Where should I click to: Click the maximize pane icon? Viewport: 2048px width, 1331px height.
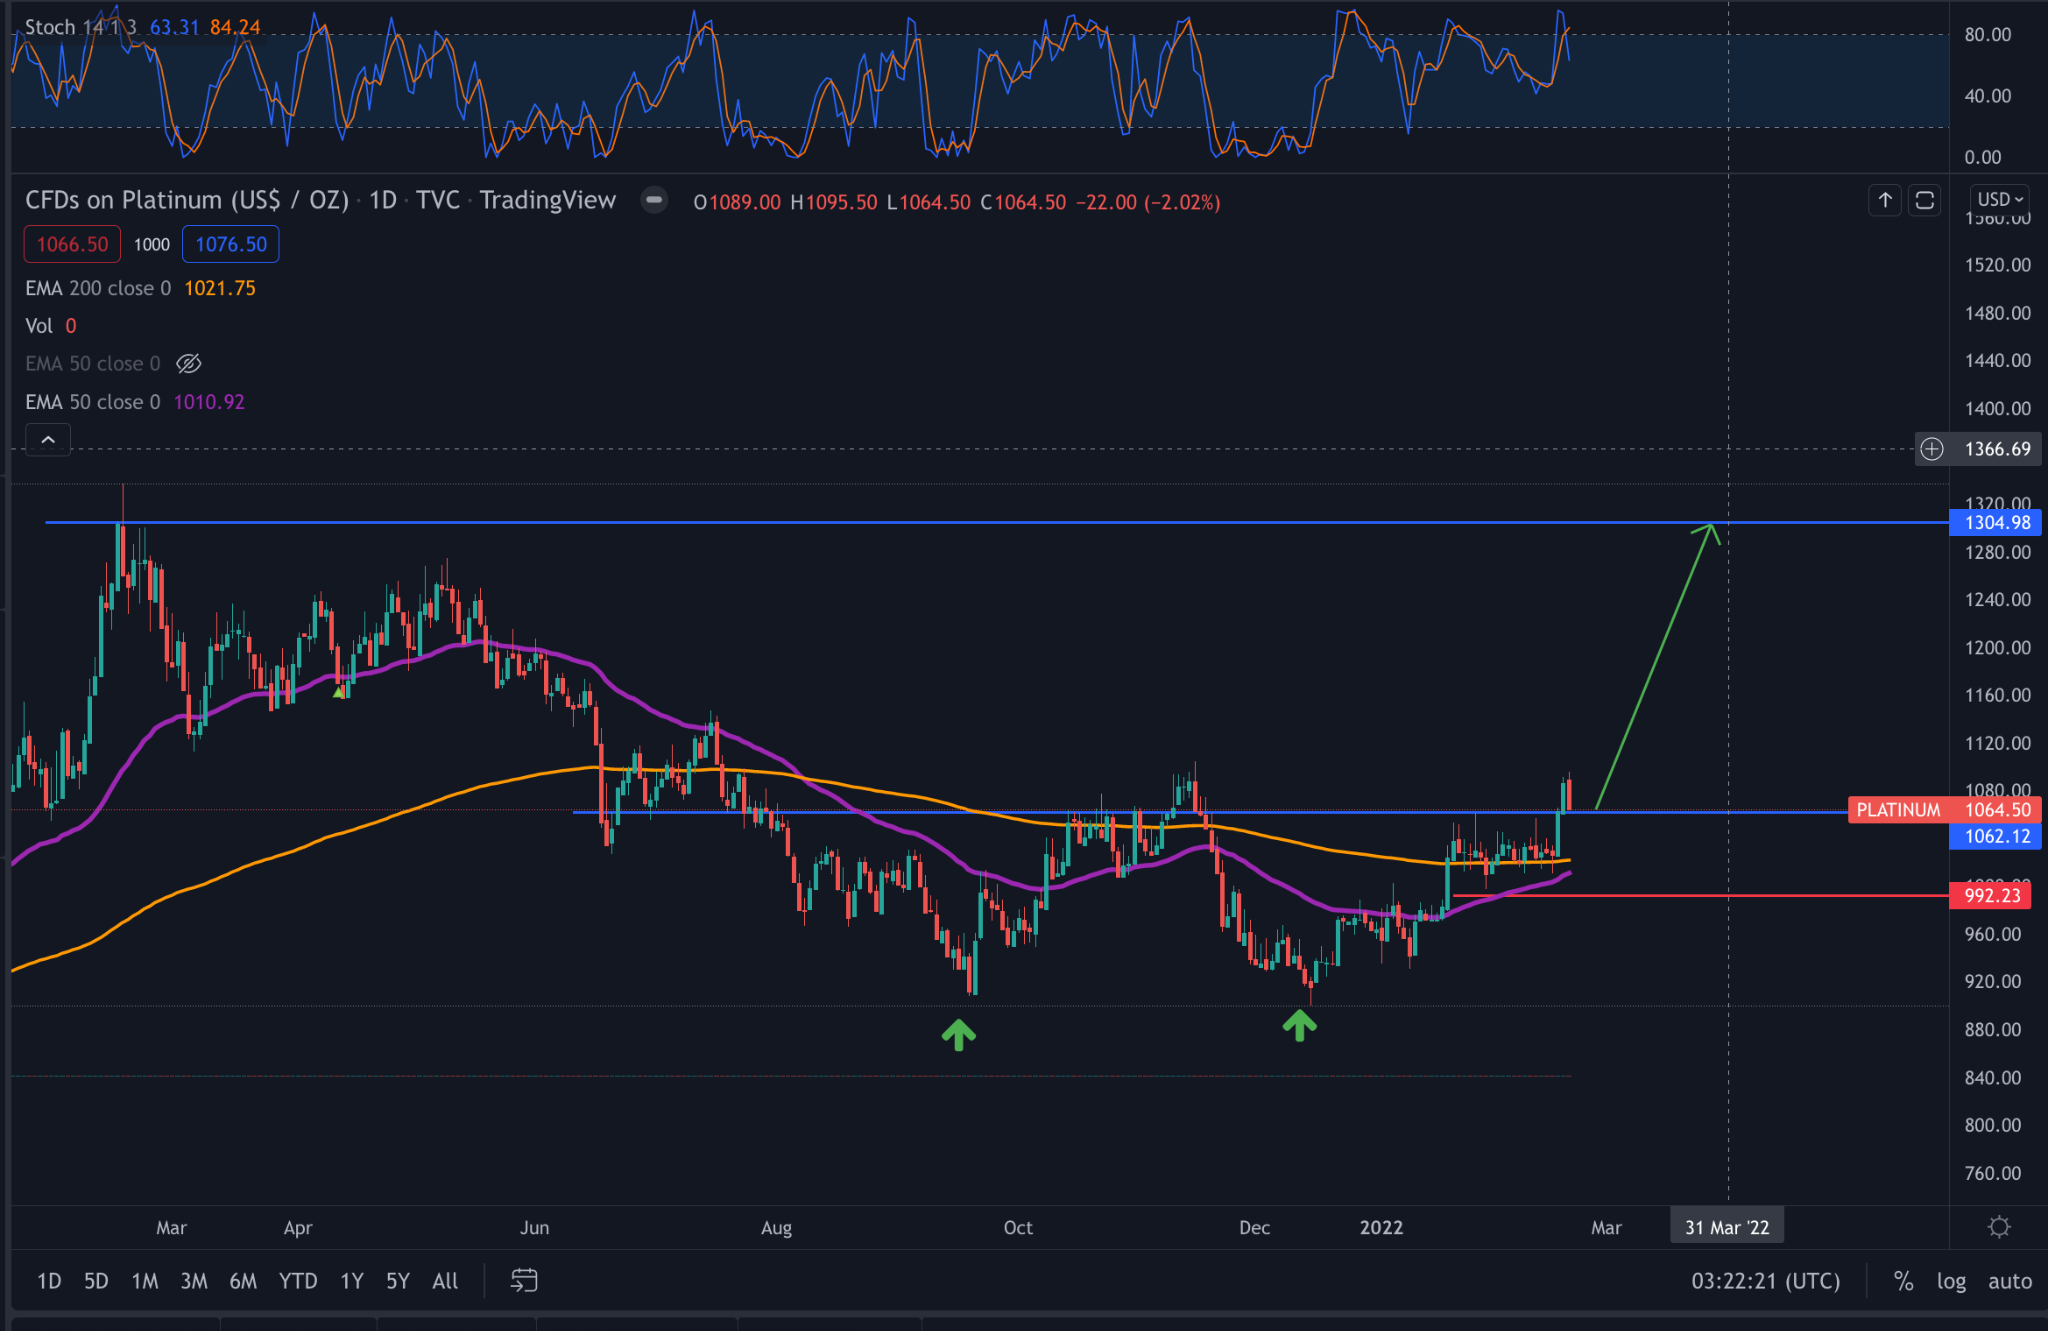click(1924, 200)
